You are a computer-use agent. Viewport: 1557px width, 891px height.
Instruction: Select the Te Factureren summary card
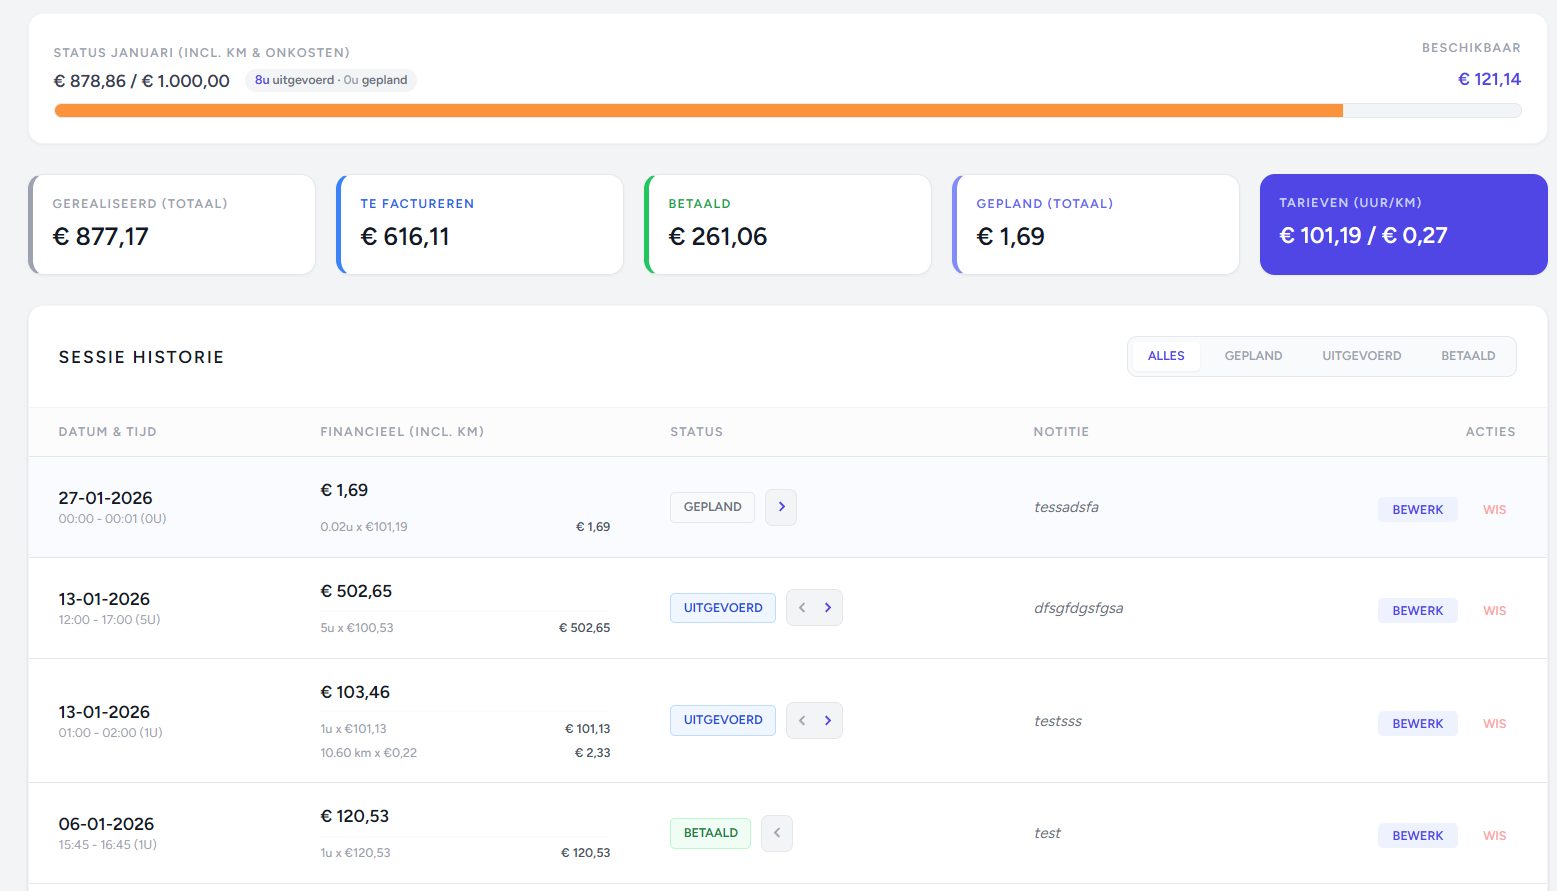pyautogui.click(x=480, y=224)
